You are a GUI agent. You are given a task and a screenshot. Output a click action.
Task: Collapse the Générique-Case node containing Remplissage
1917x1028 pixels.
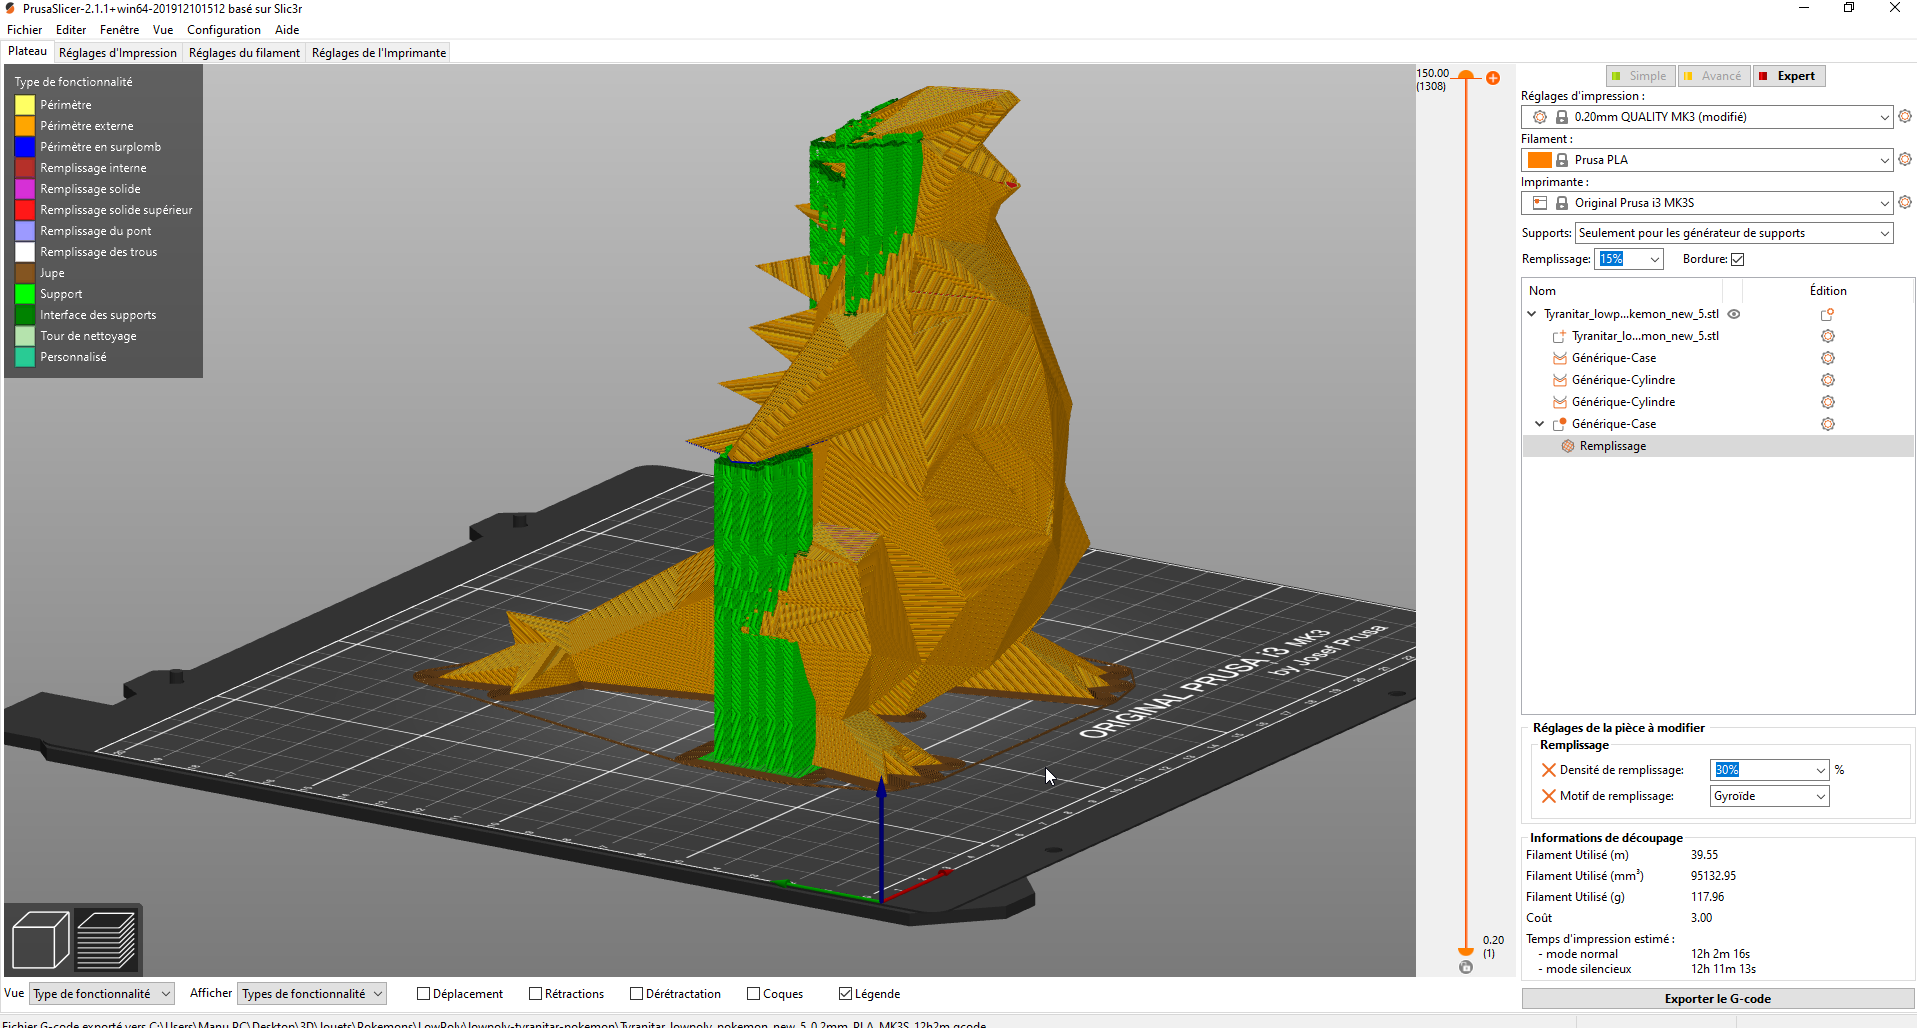click(x=1540, y=424)
